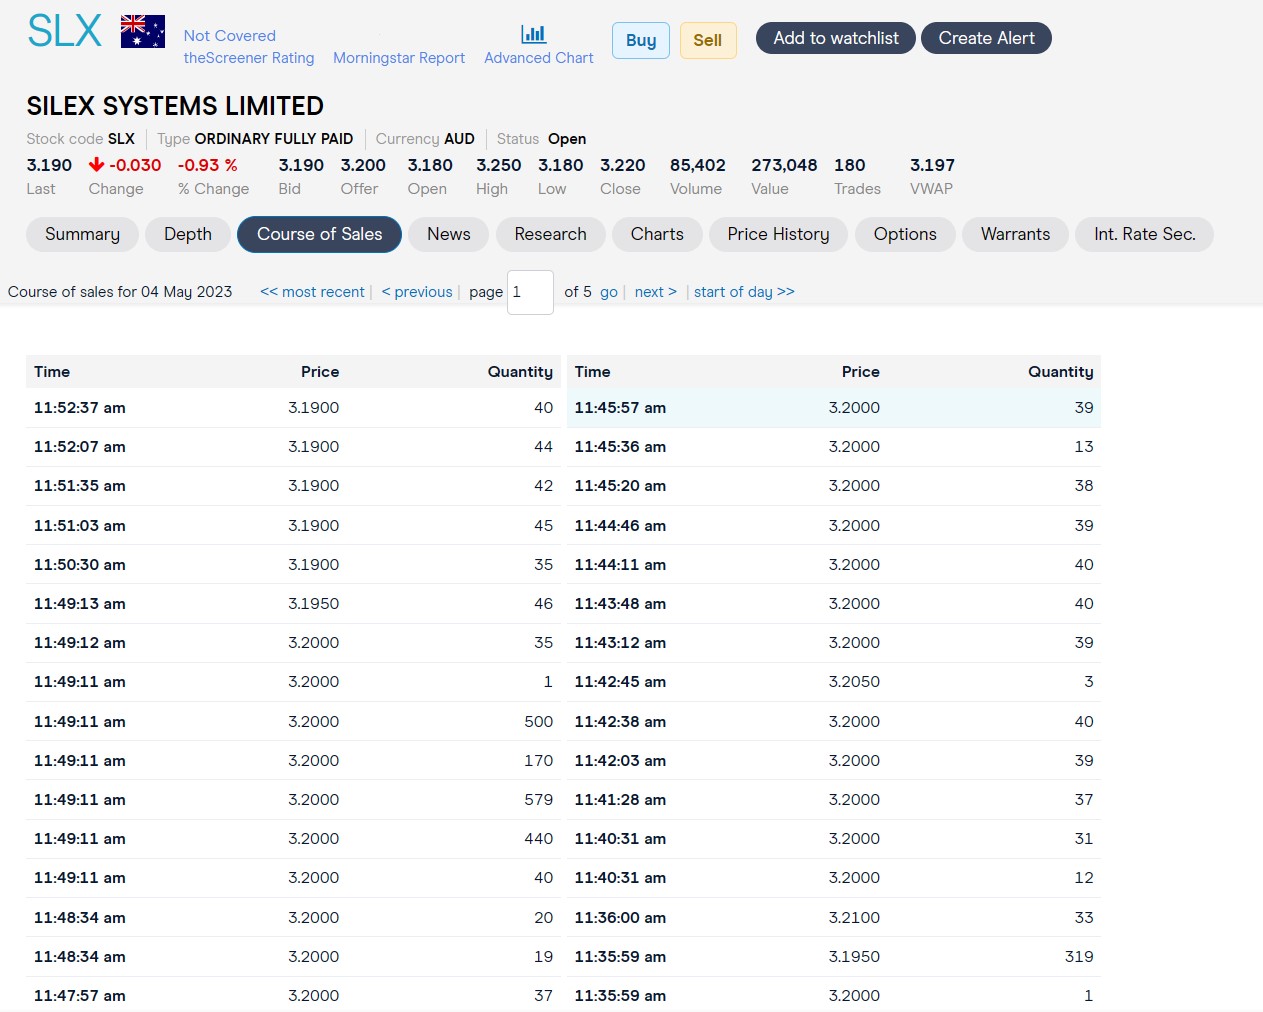Click the bar chart icon above Advanced Chart
The image size is (1263, 1012).
tap(534, 34)
